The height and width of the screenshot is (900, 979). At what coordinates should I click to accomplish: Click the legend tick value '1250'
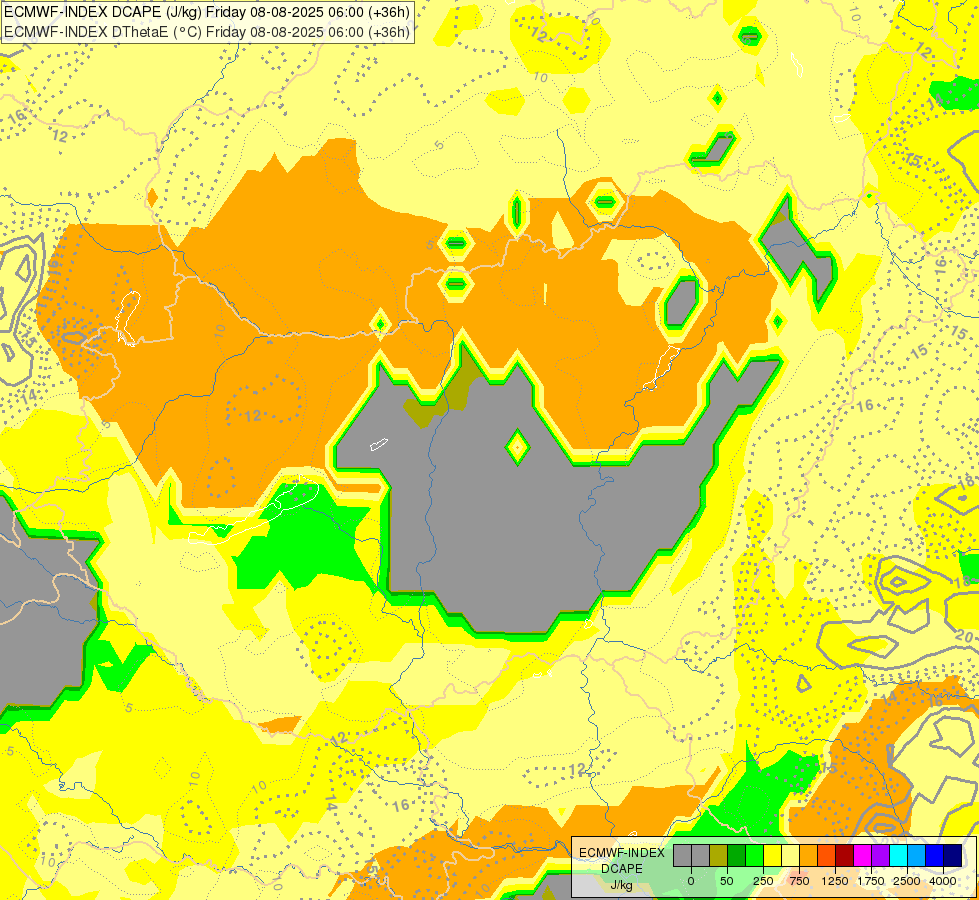pos(835,881)
